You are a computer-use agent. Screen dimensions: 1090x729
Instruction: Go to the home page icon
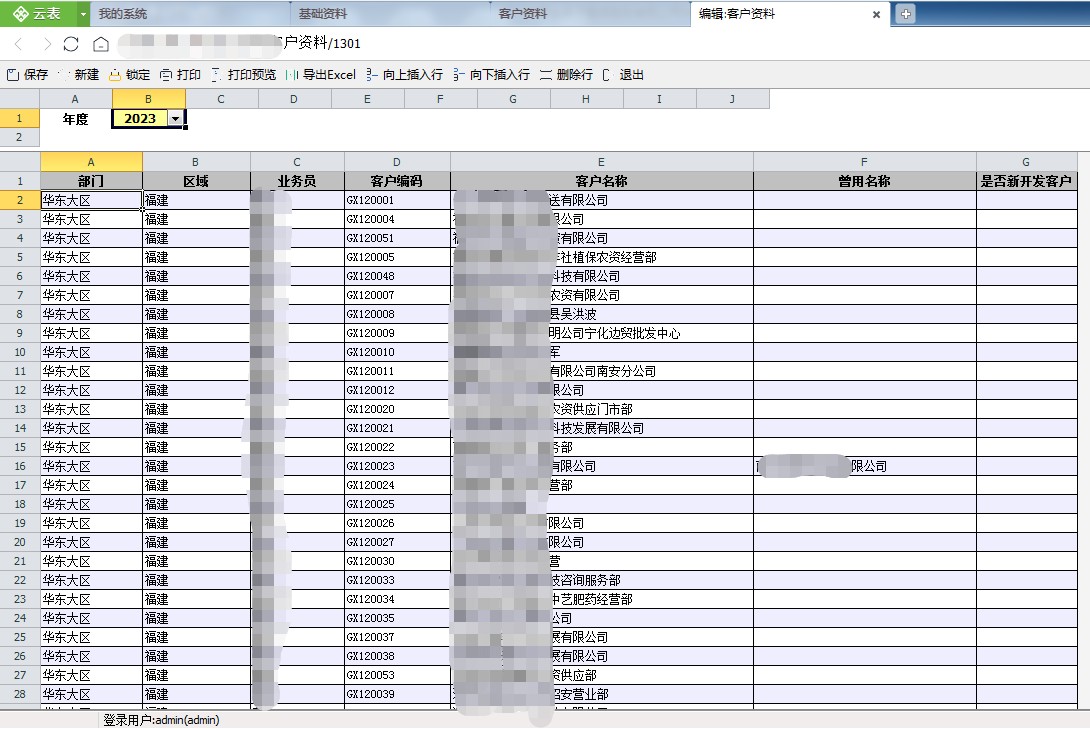pyautogui.click(x=101, y=44)
